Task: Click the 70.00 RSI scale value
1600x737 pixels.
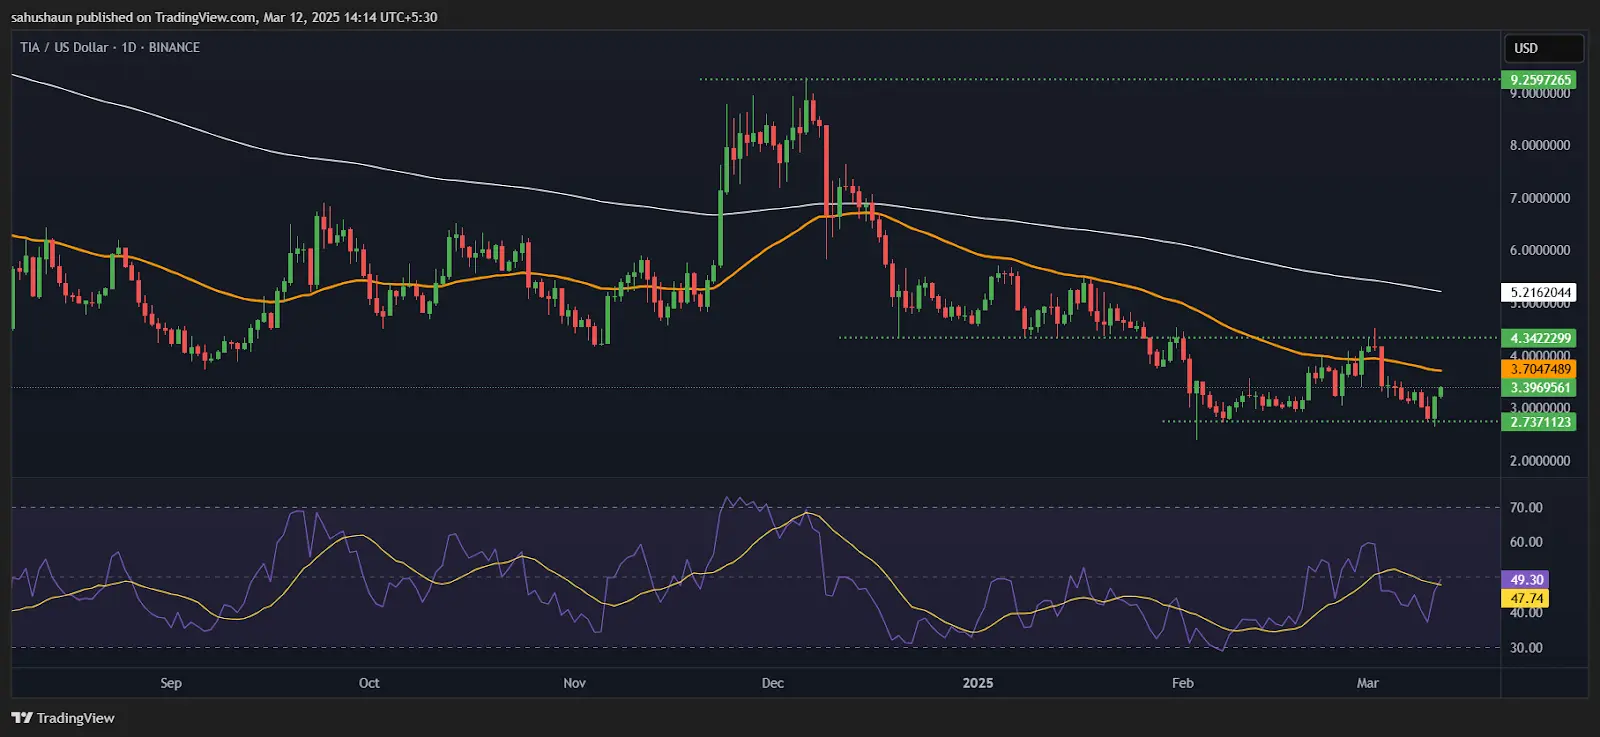Action: click(1526, 508)
